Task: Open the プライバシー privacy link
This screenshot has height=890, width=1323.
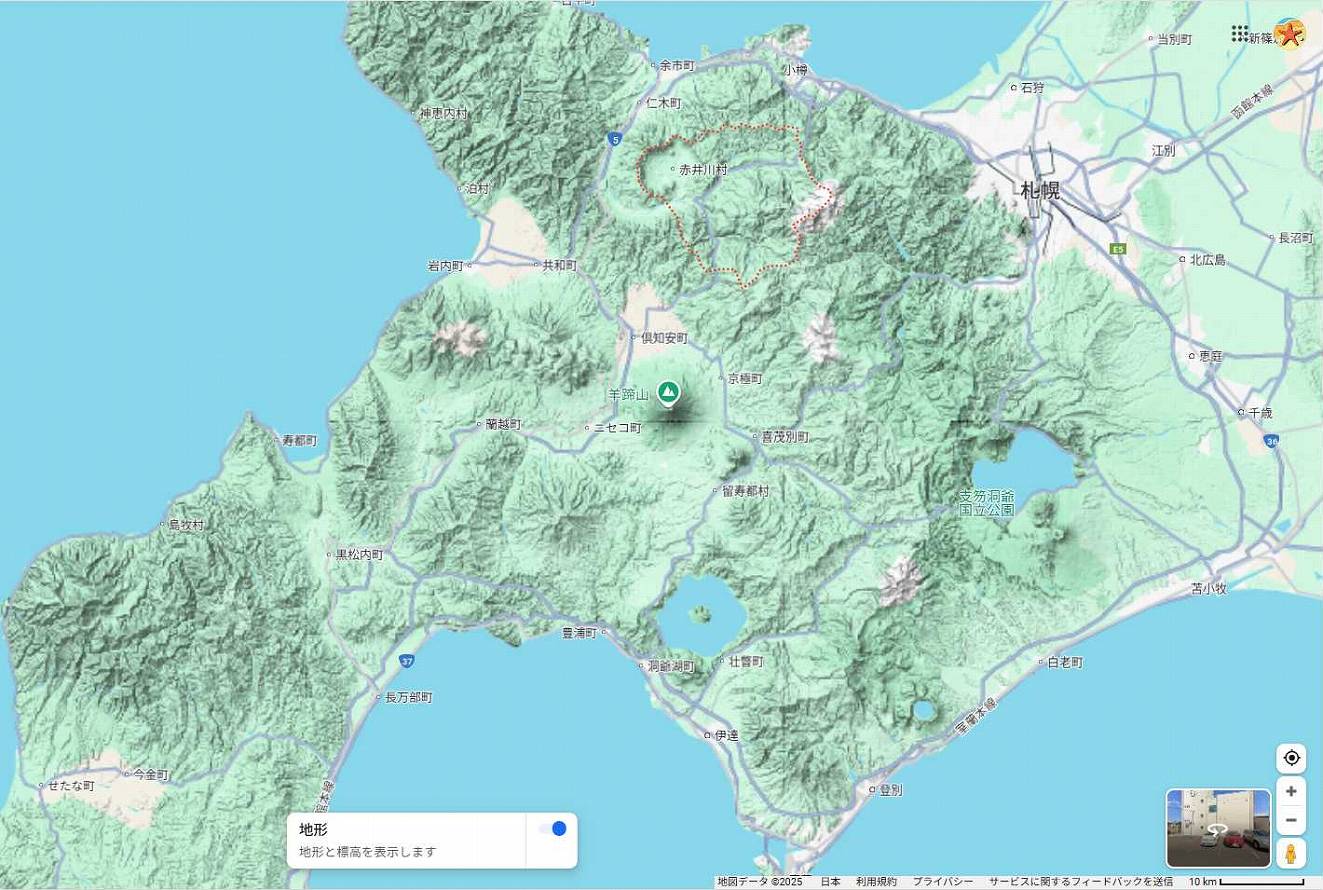Action: click(942, 882)
